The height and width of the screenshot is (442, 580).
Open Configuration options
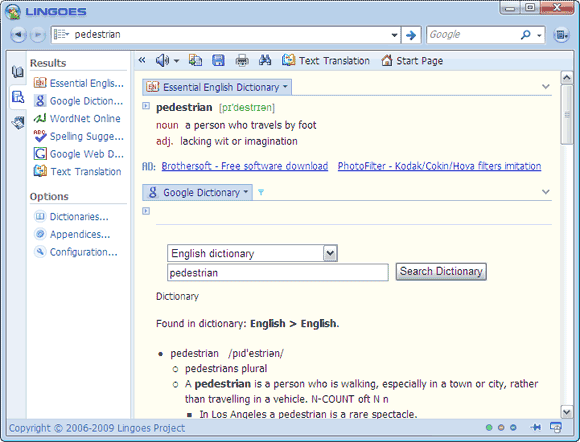click(76, 252)
